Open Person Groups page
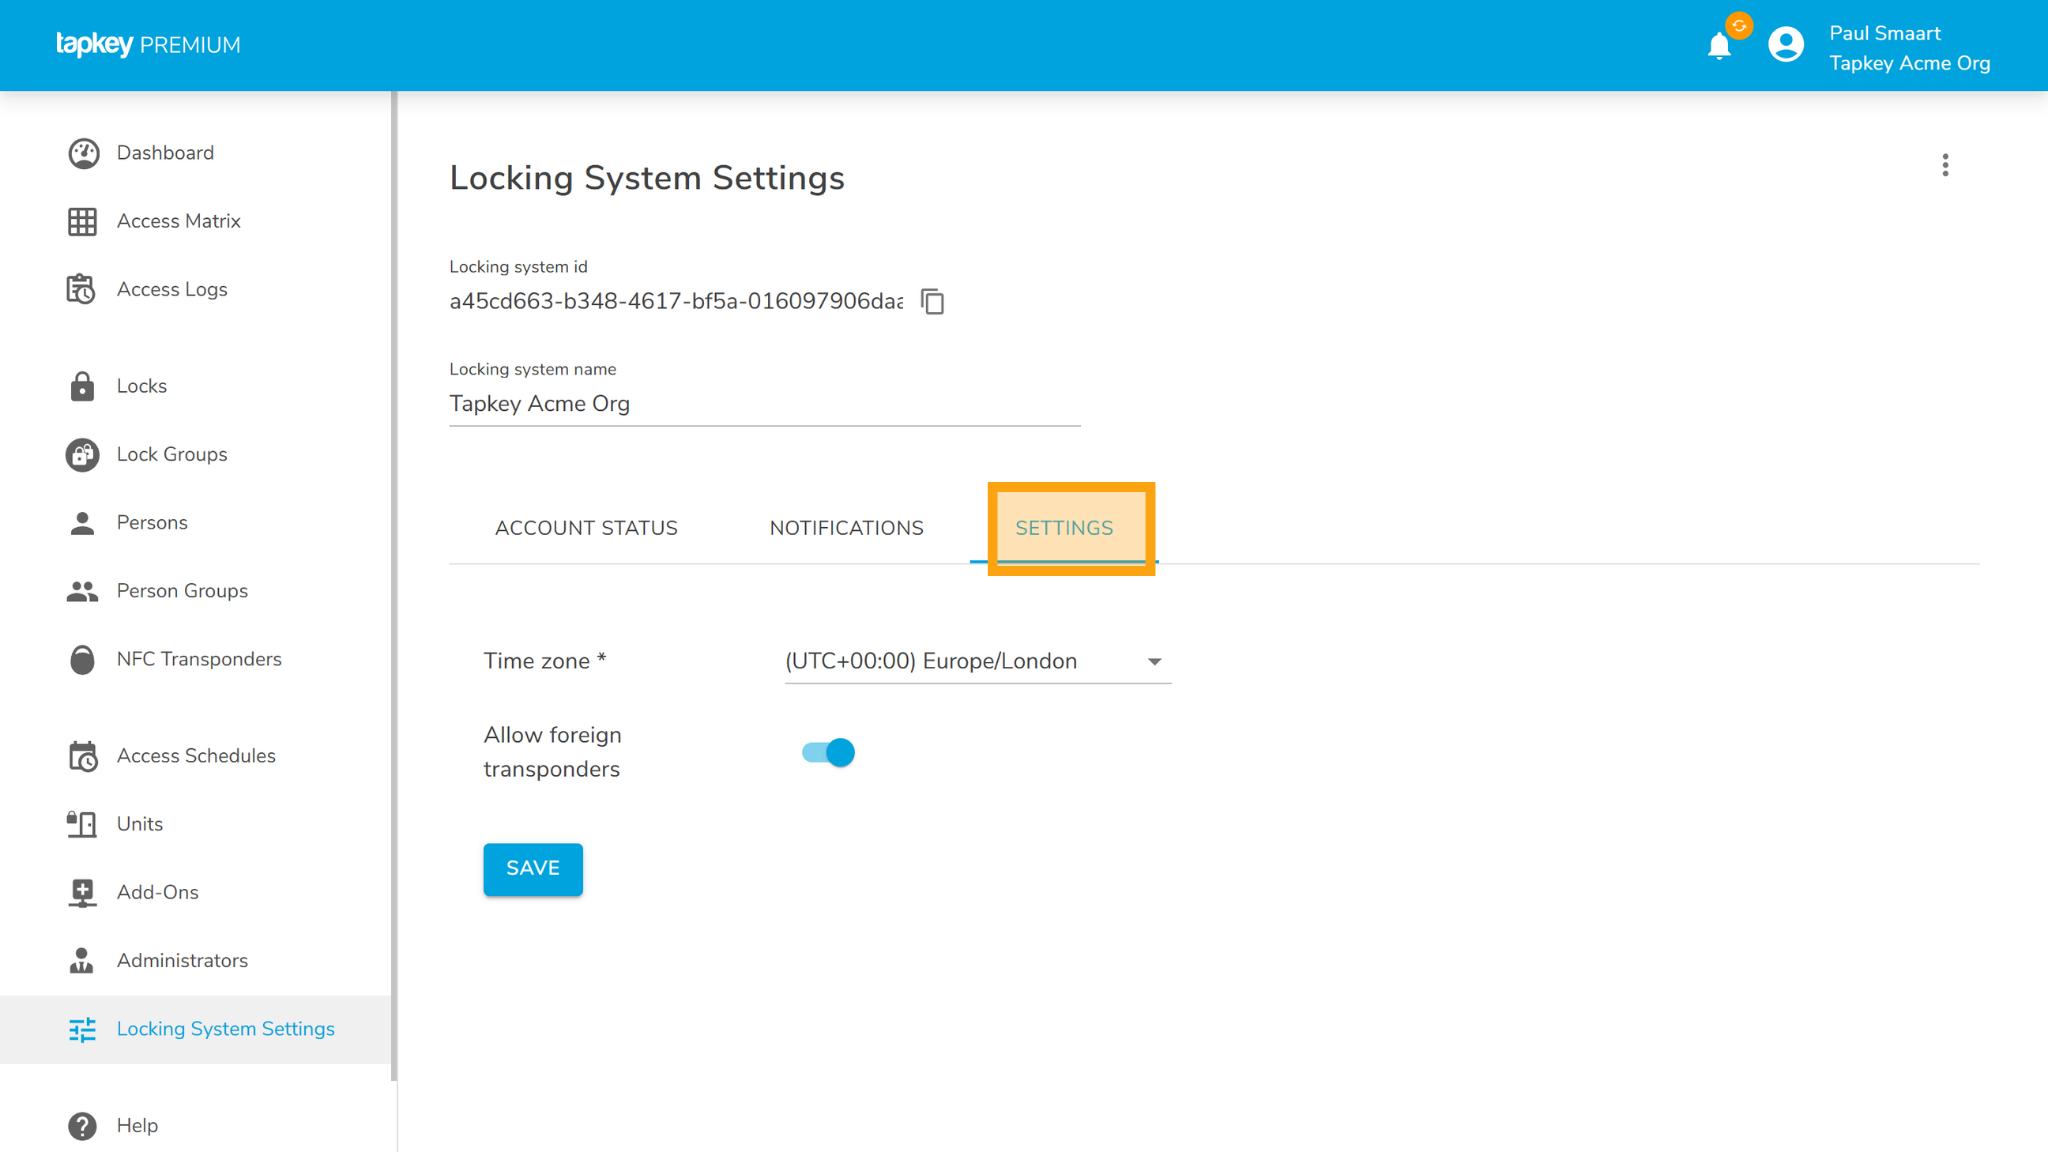The image size is (2048, 1152). click(195, 591)
